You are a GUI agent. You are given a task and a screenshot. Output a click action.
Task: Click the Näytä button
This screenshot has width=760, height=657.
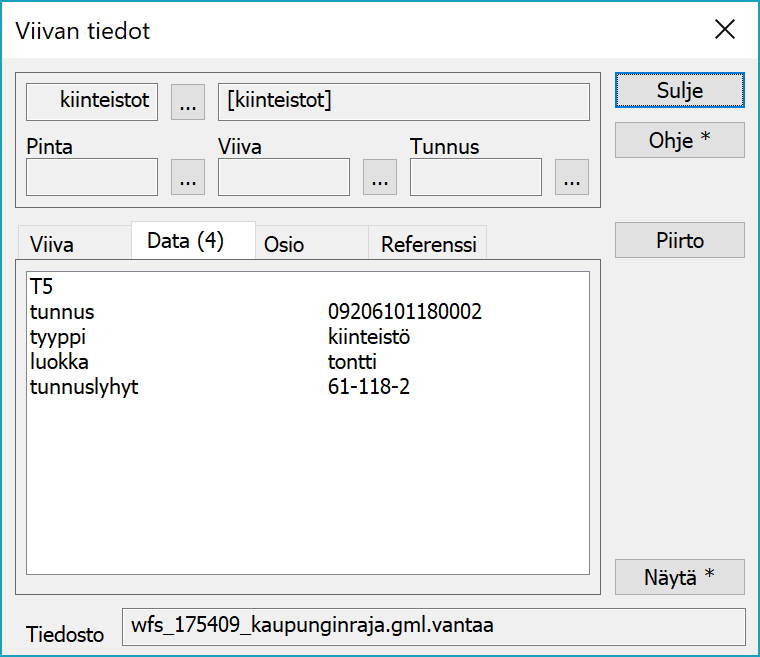pyautogui.click(x=680, y=577)
